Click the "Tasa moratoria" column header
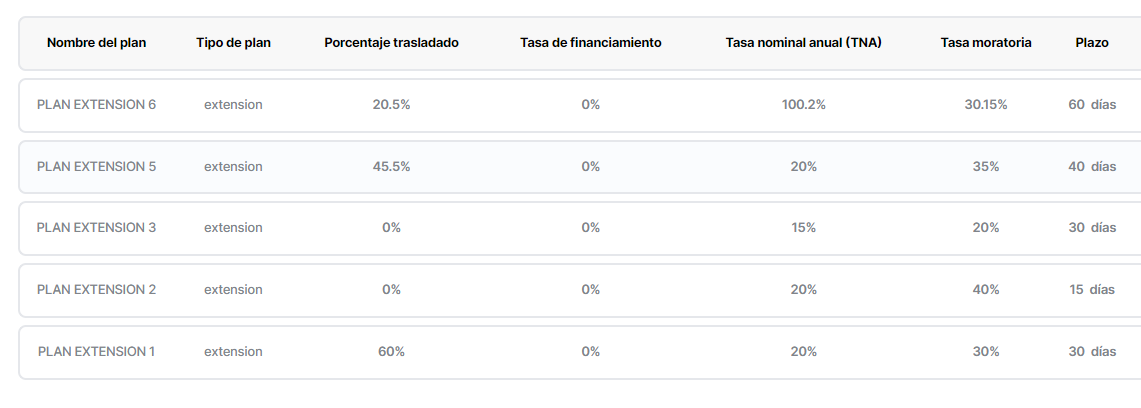The image size is (1141, 408). 985,43
